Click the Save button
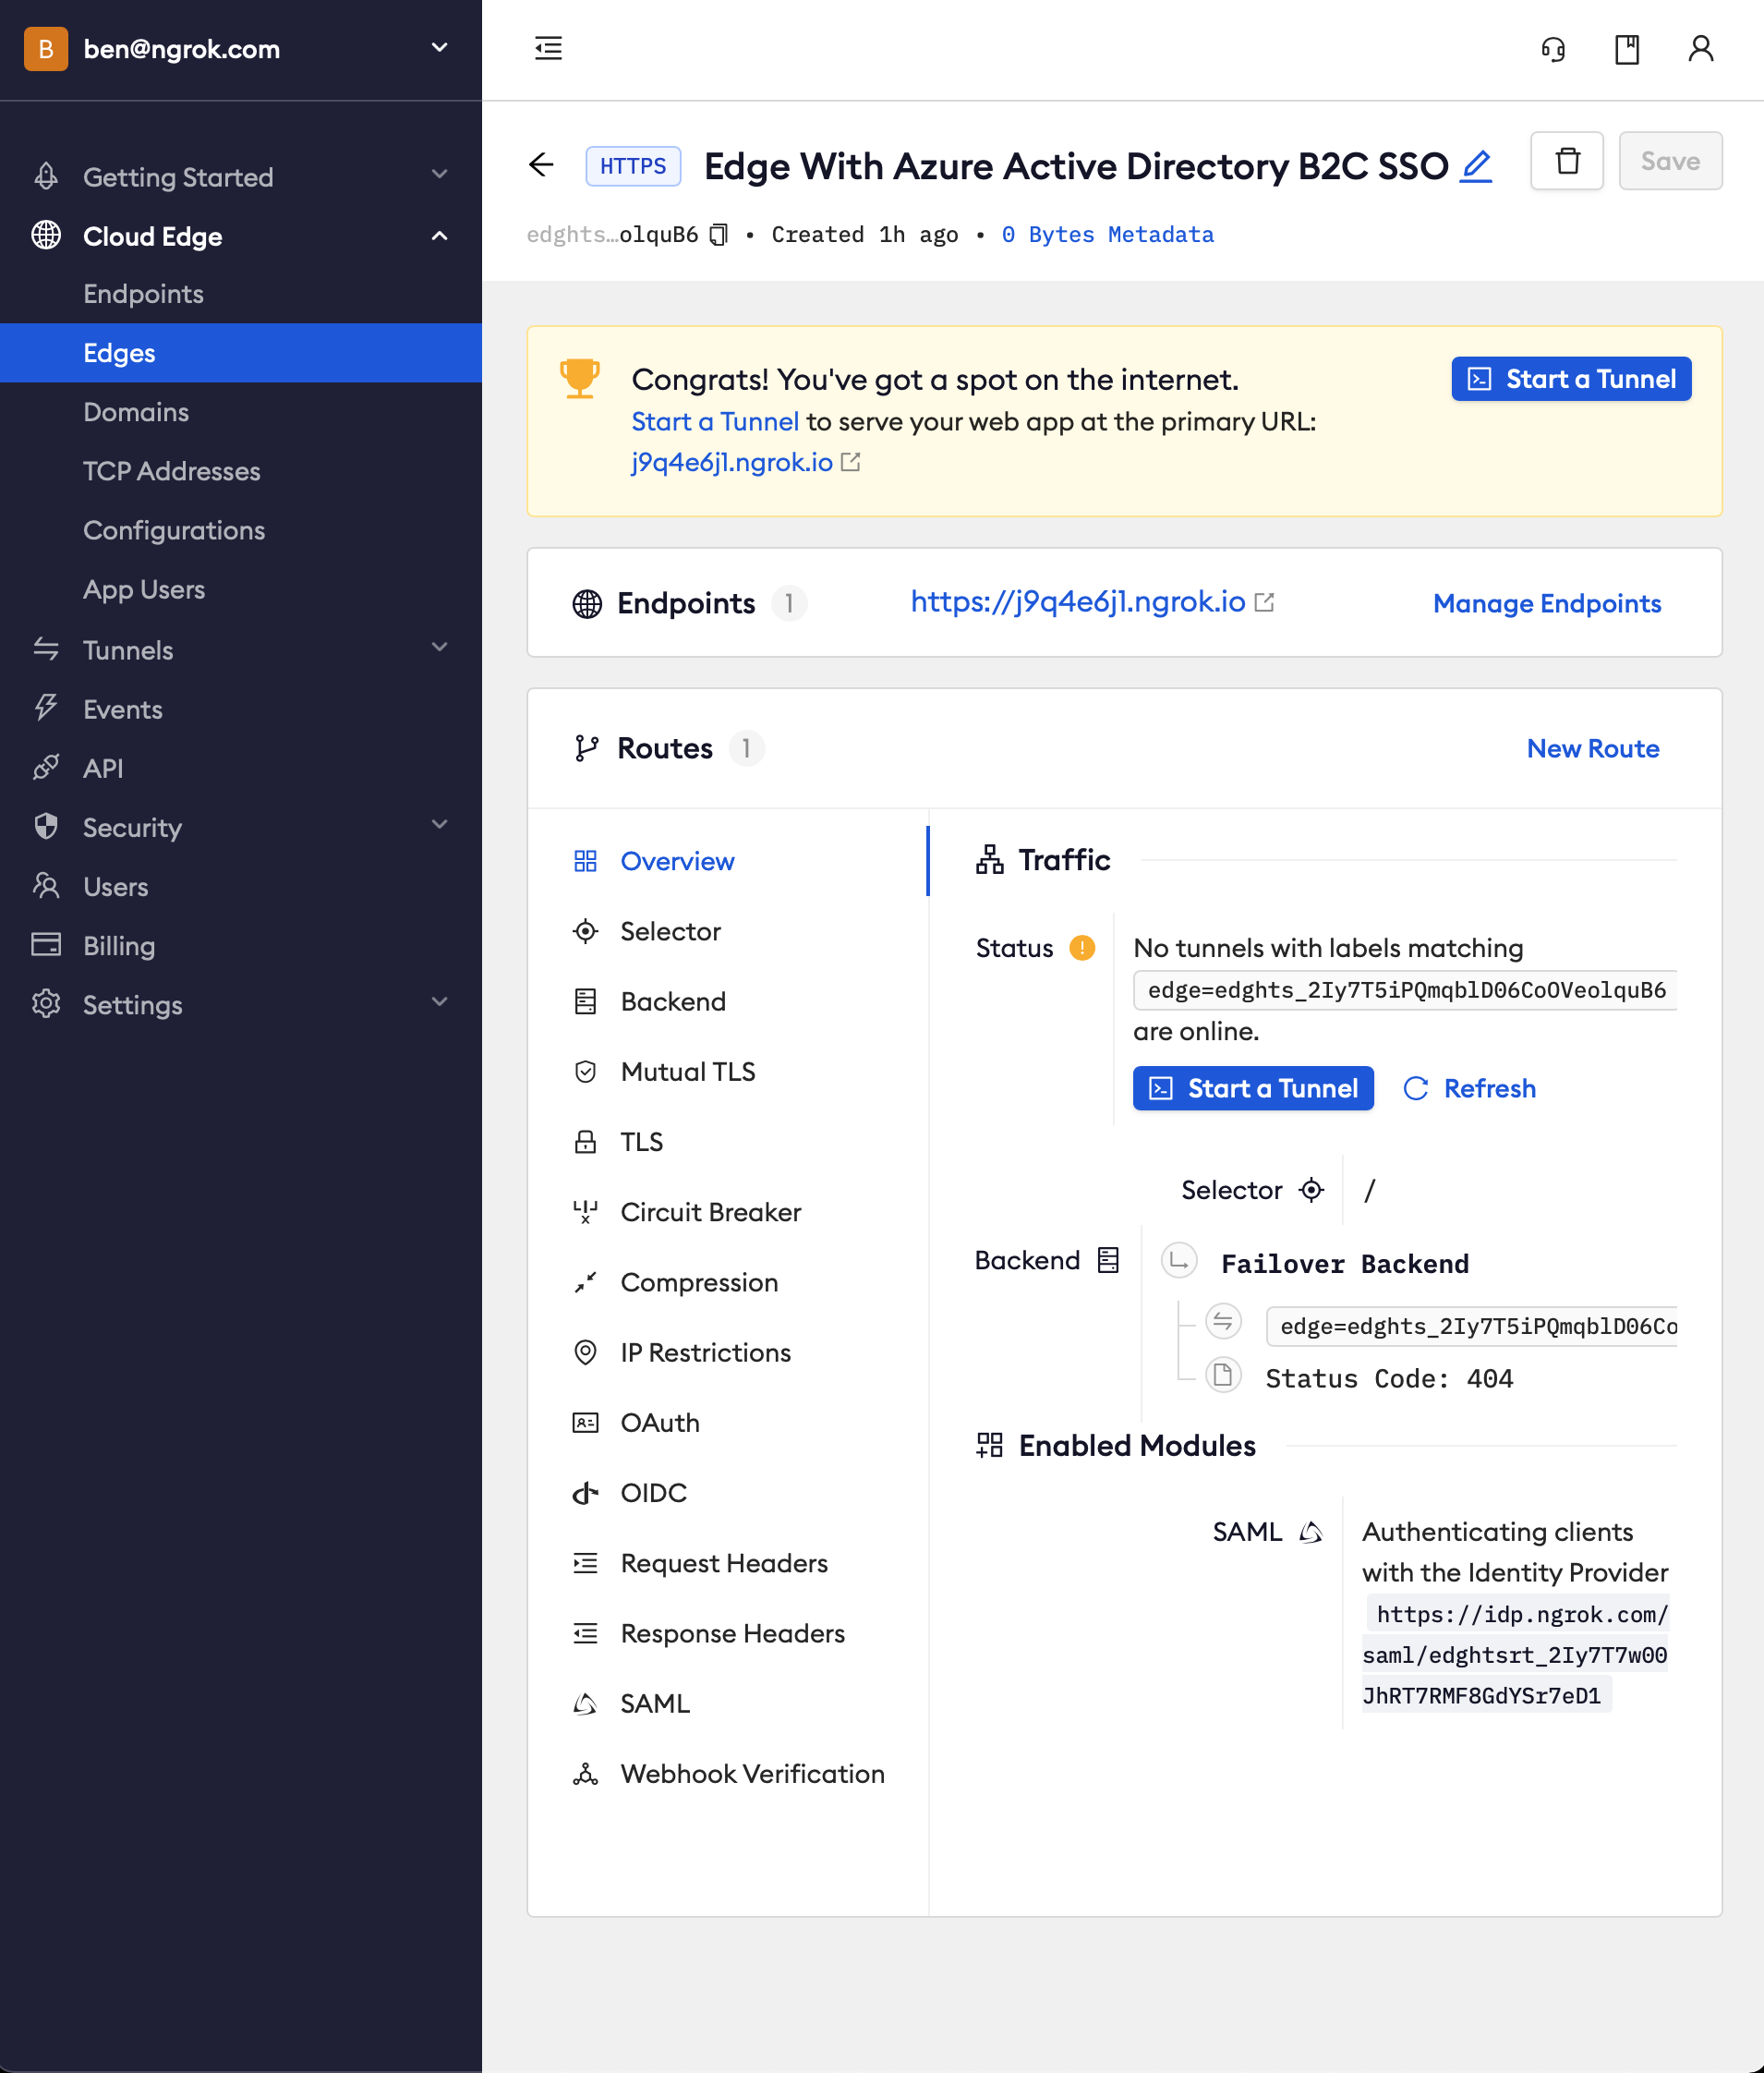Screen dimensions: 1764x2073 coord(1670,161)
